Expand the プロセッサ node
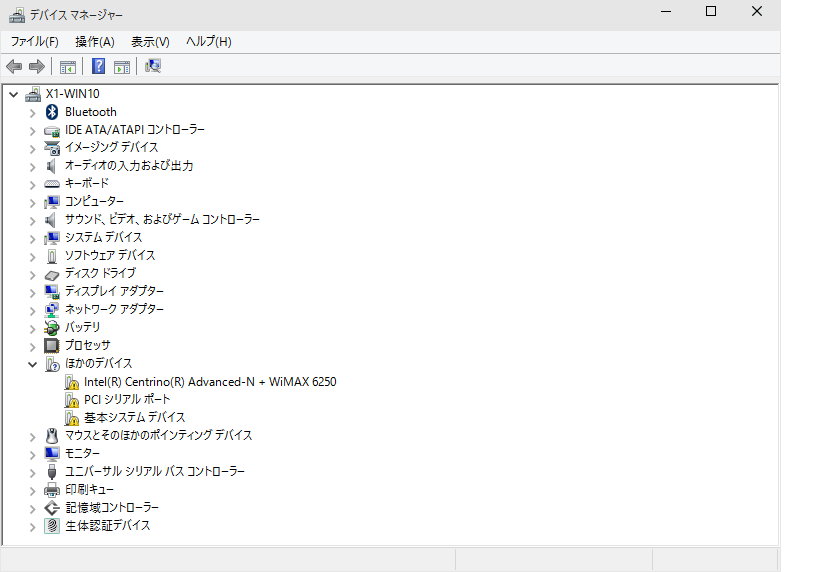 coord(32,346)
